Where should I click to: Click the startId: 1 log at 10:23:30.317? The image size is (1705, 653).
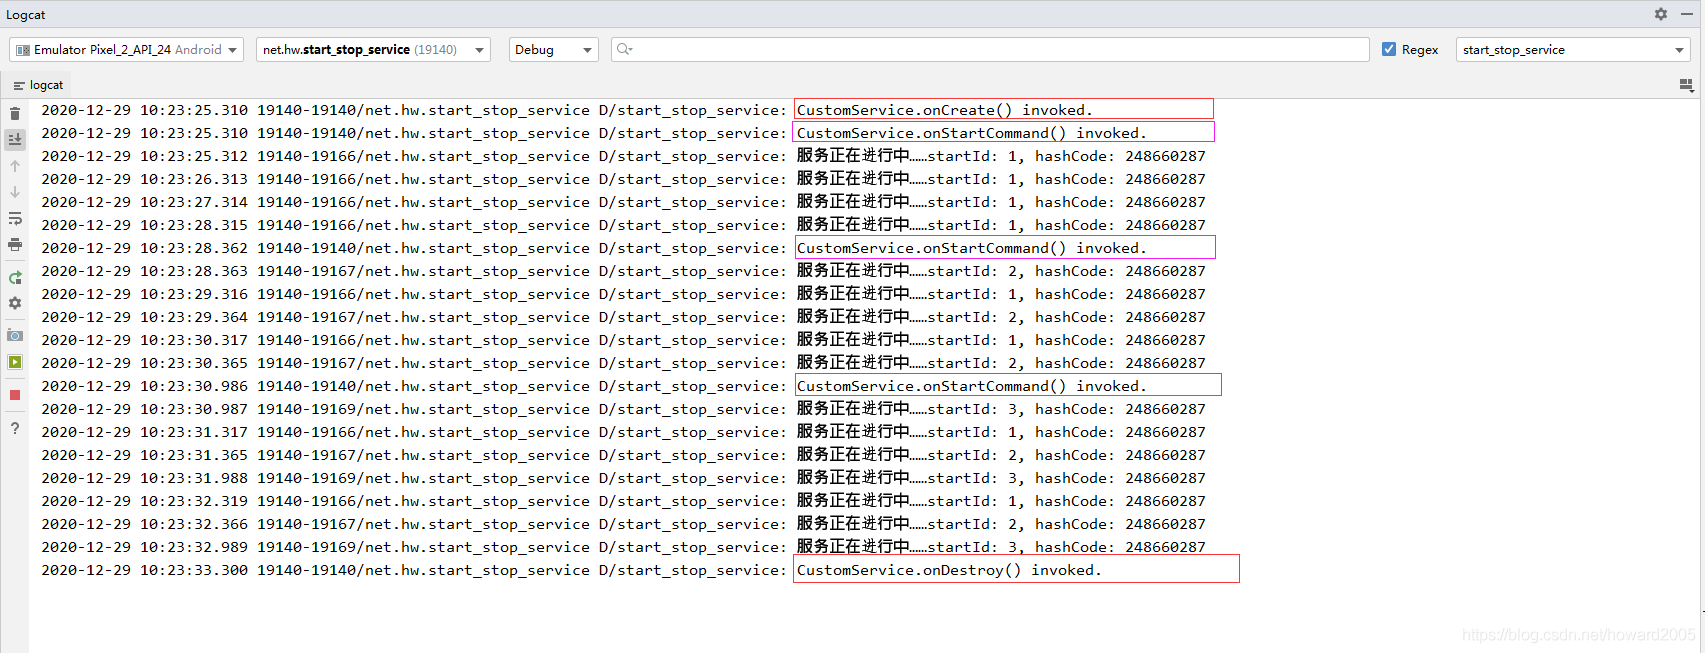click(1001, 340)
